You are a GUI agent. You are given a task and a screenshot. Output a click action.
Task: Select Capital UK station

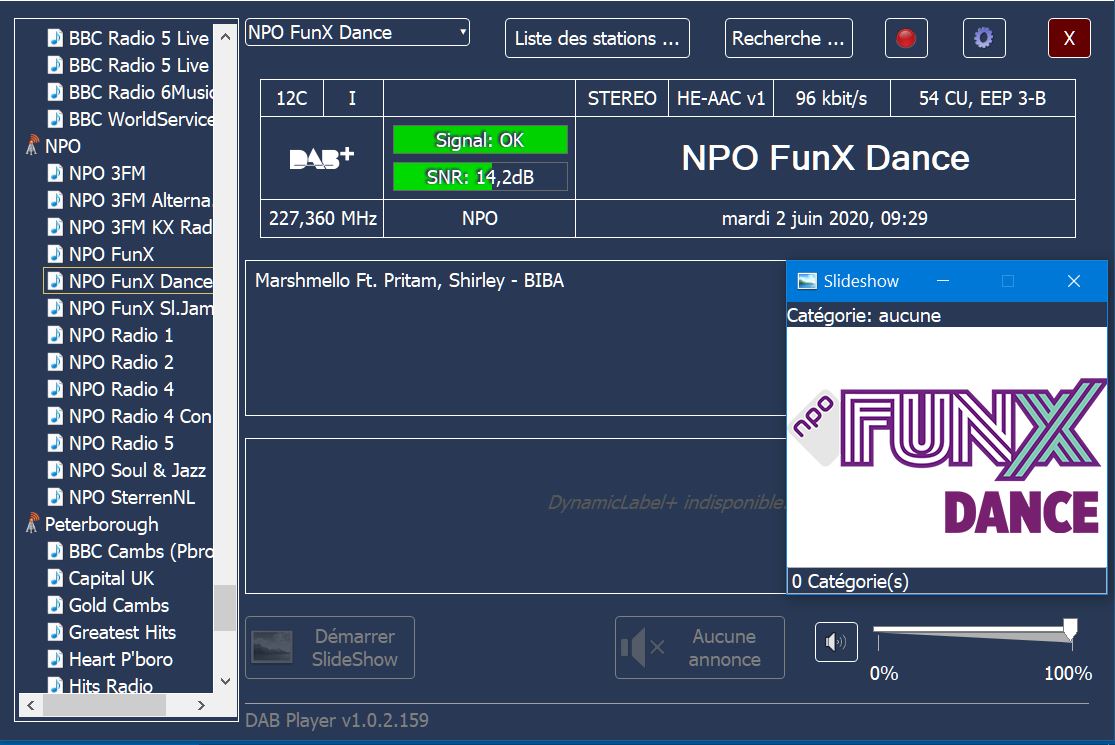(x=112, y=578)
